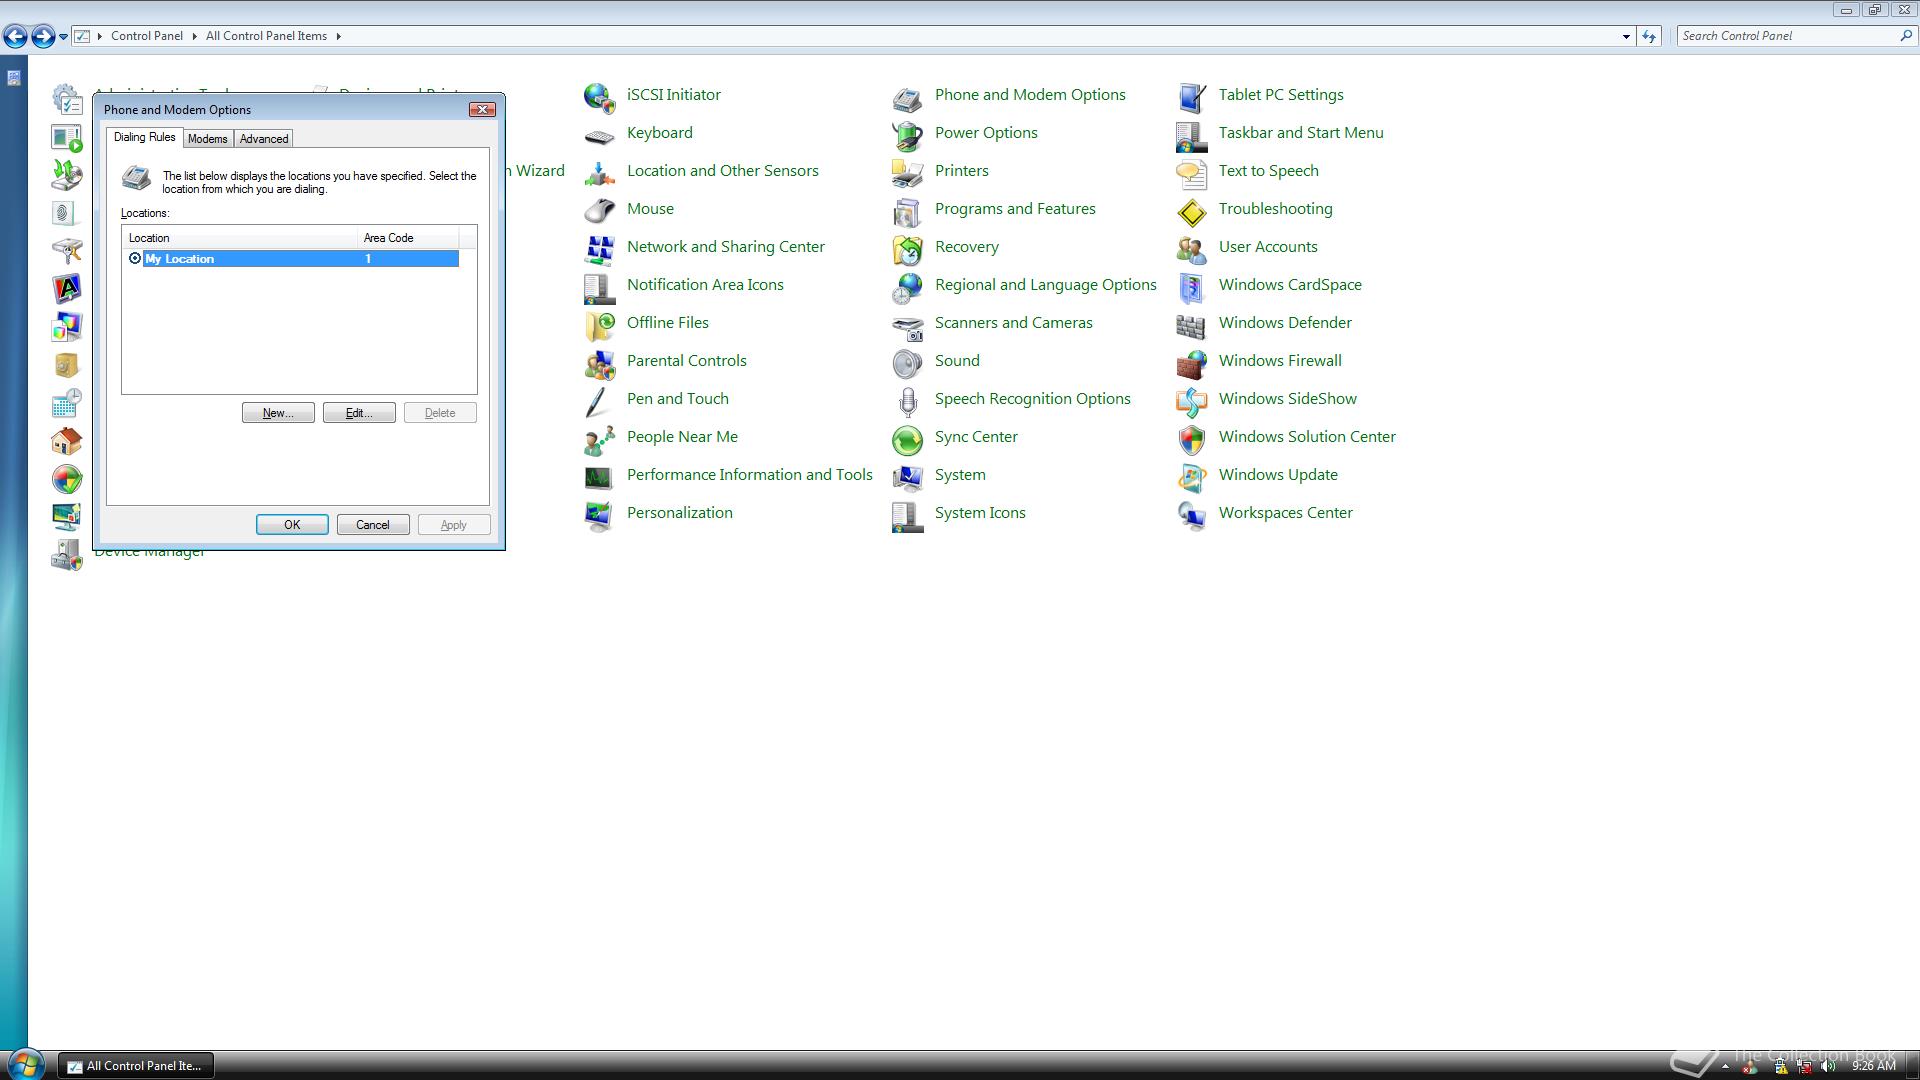Click the Mouse icon
This screenshot has height=1080, width=1920.
coord(599,210)
